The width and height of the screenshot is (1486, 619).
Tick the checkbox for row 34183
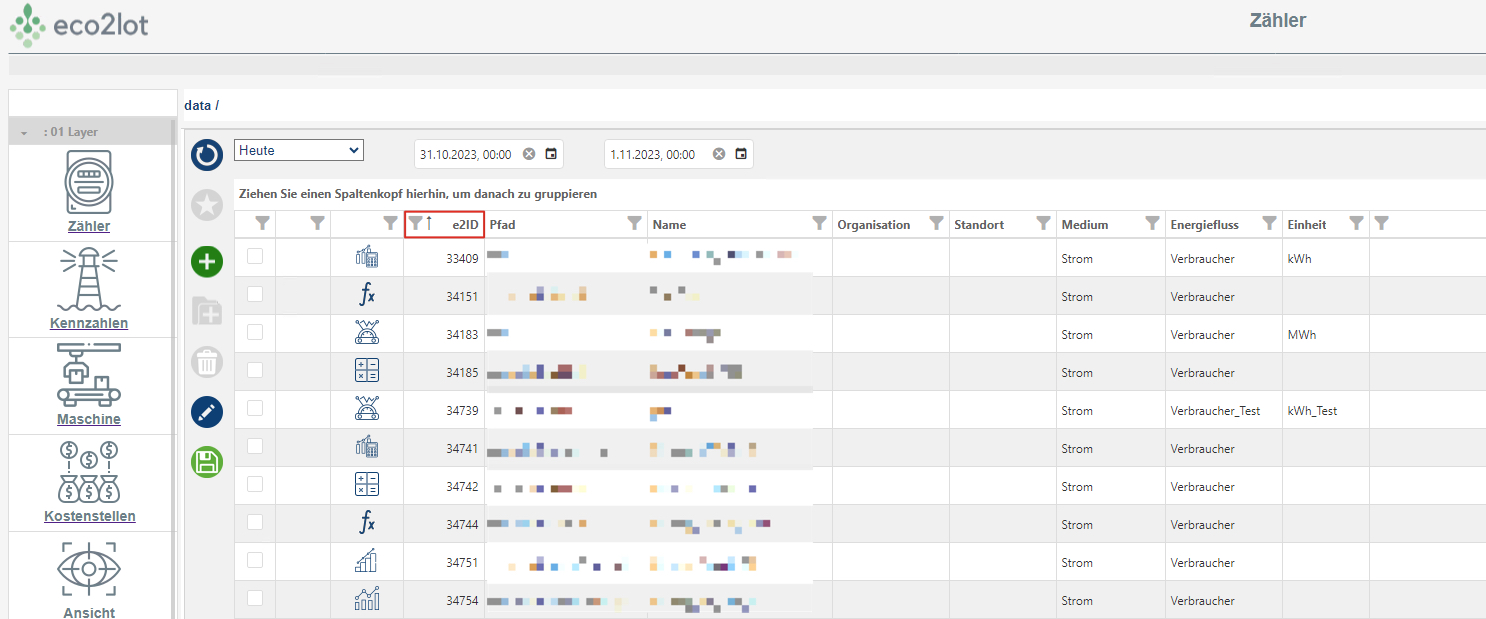[x=255, y=332]
